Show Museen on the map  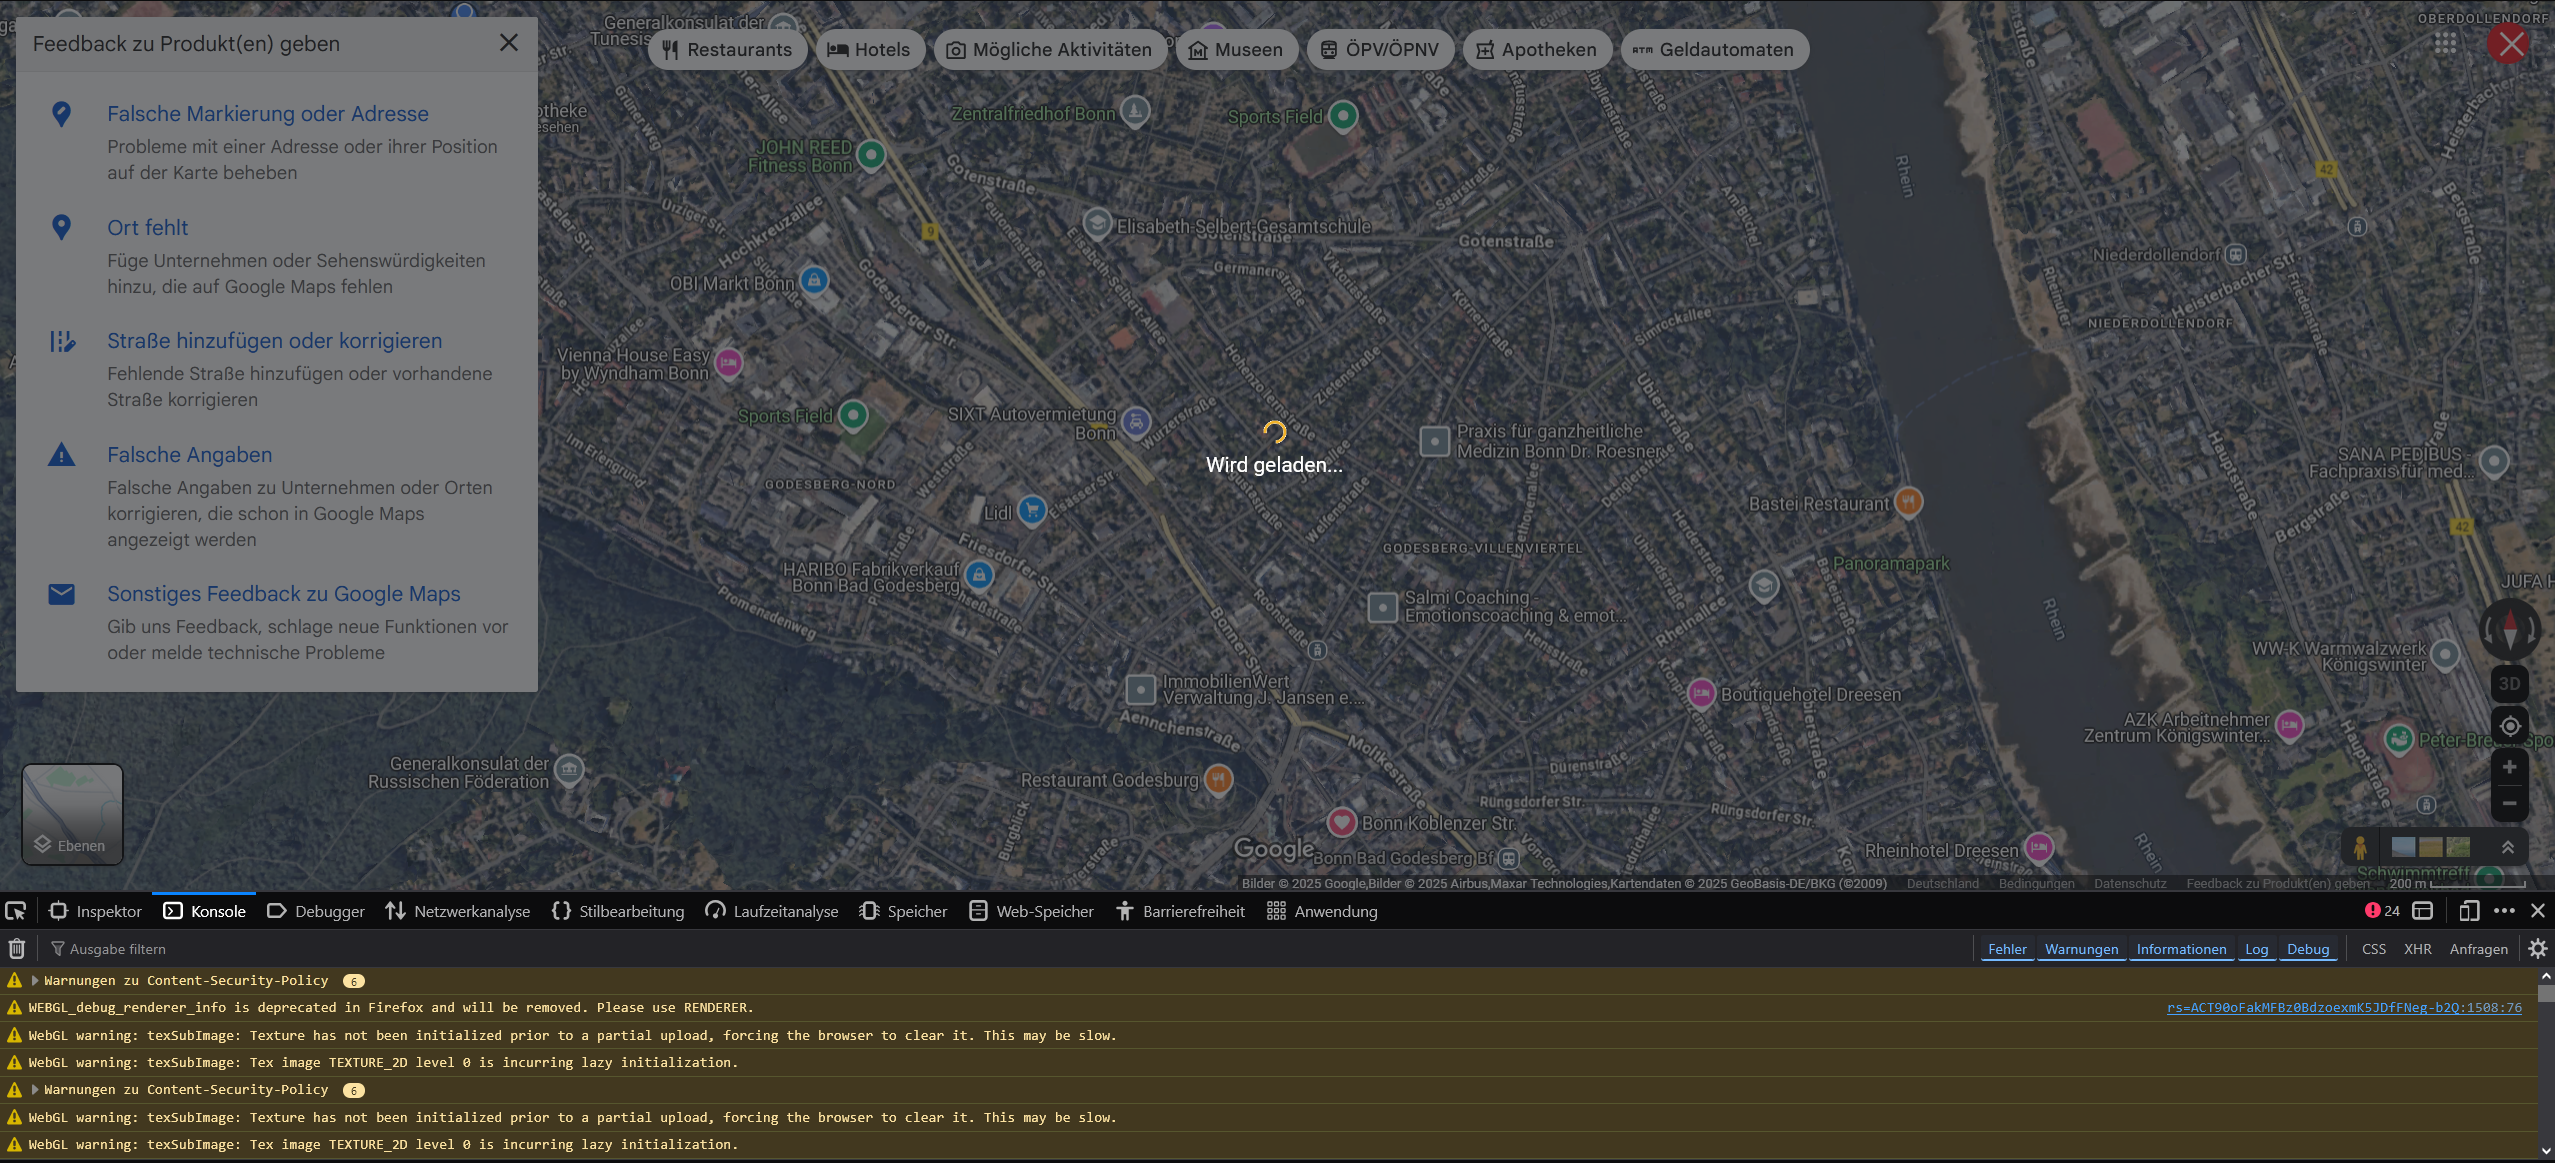click(1237, 50)
